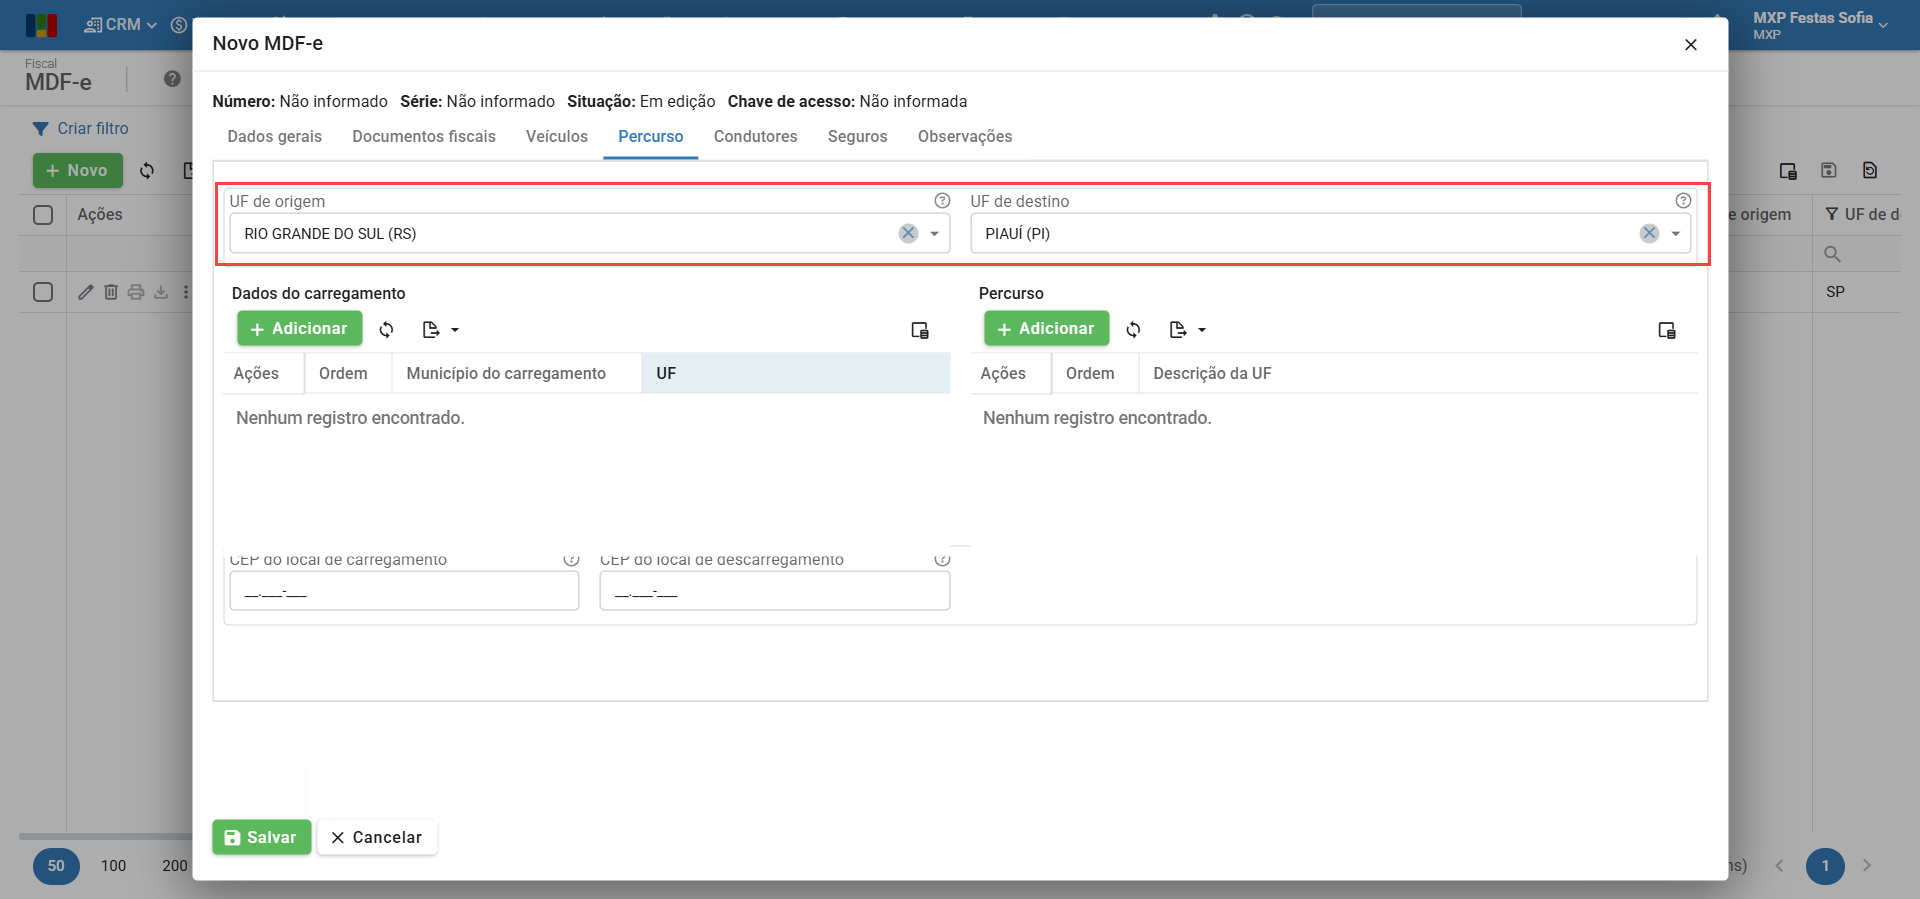This screenshot has width=1920, height=899.
Task: Refresh the MDF-e list behind the dialog
Action: (147, 171)
